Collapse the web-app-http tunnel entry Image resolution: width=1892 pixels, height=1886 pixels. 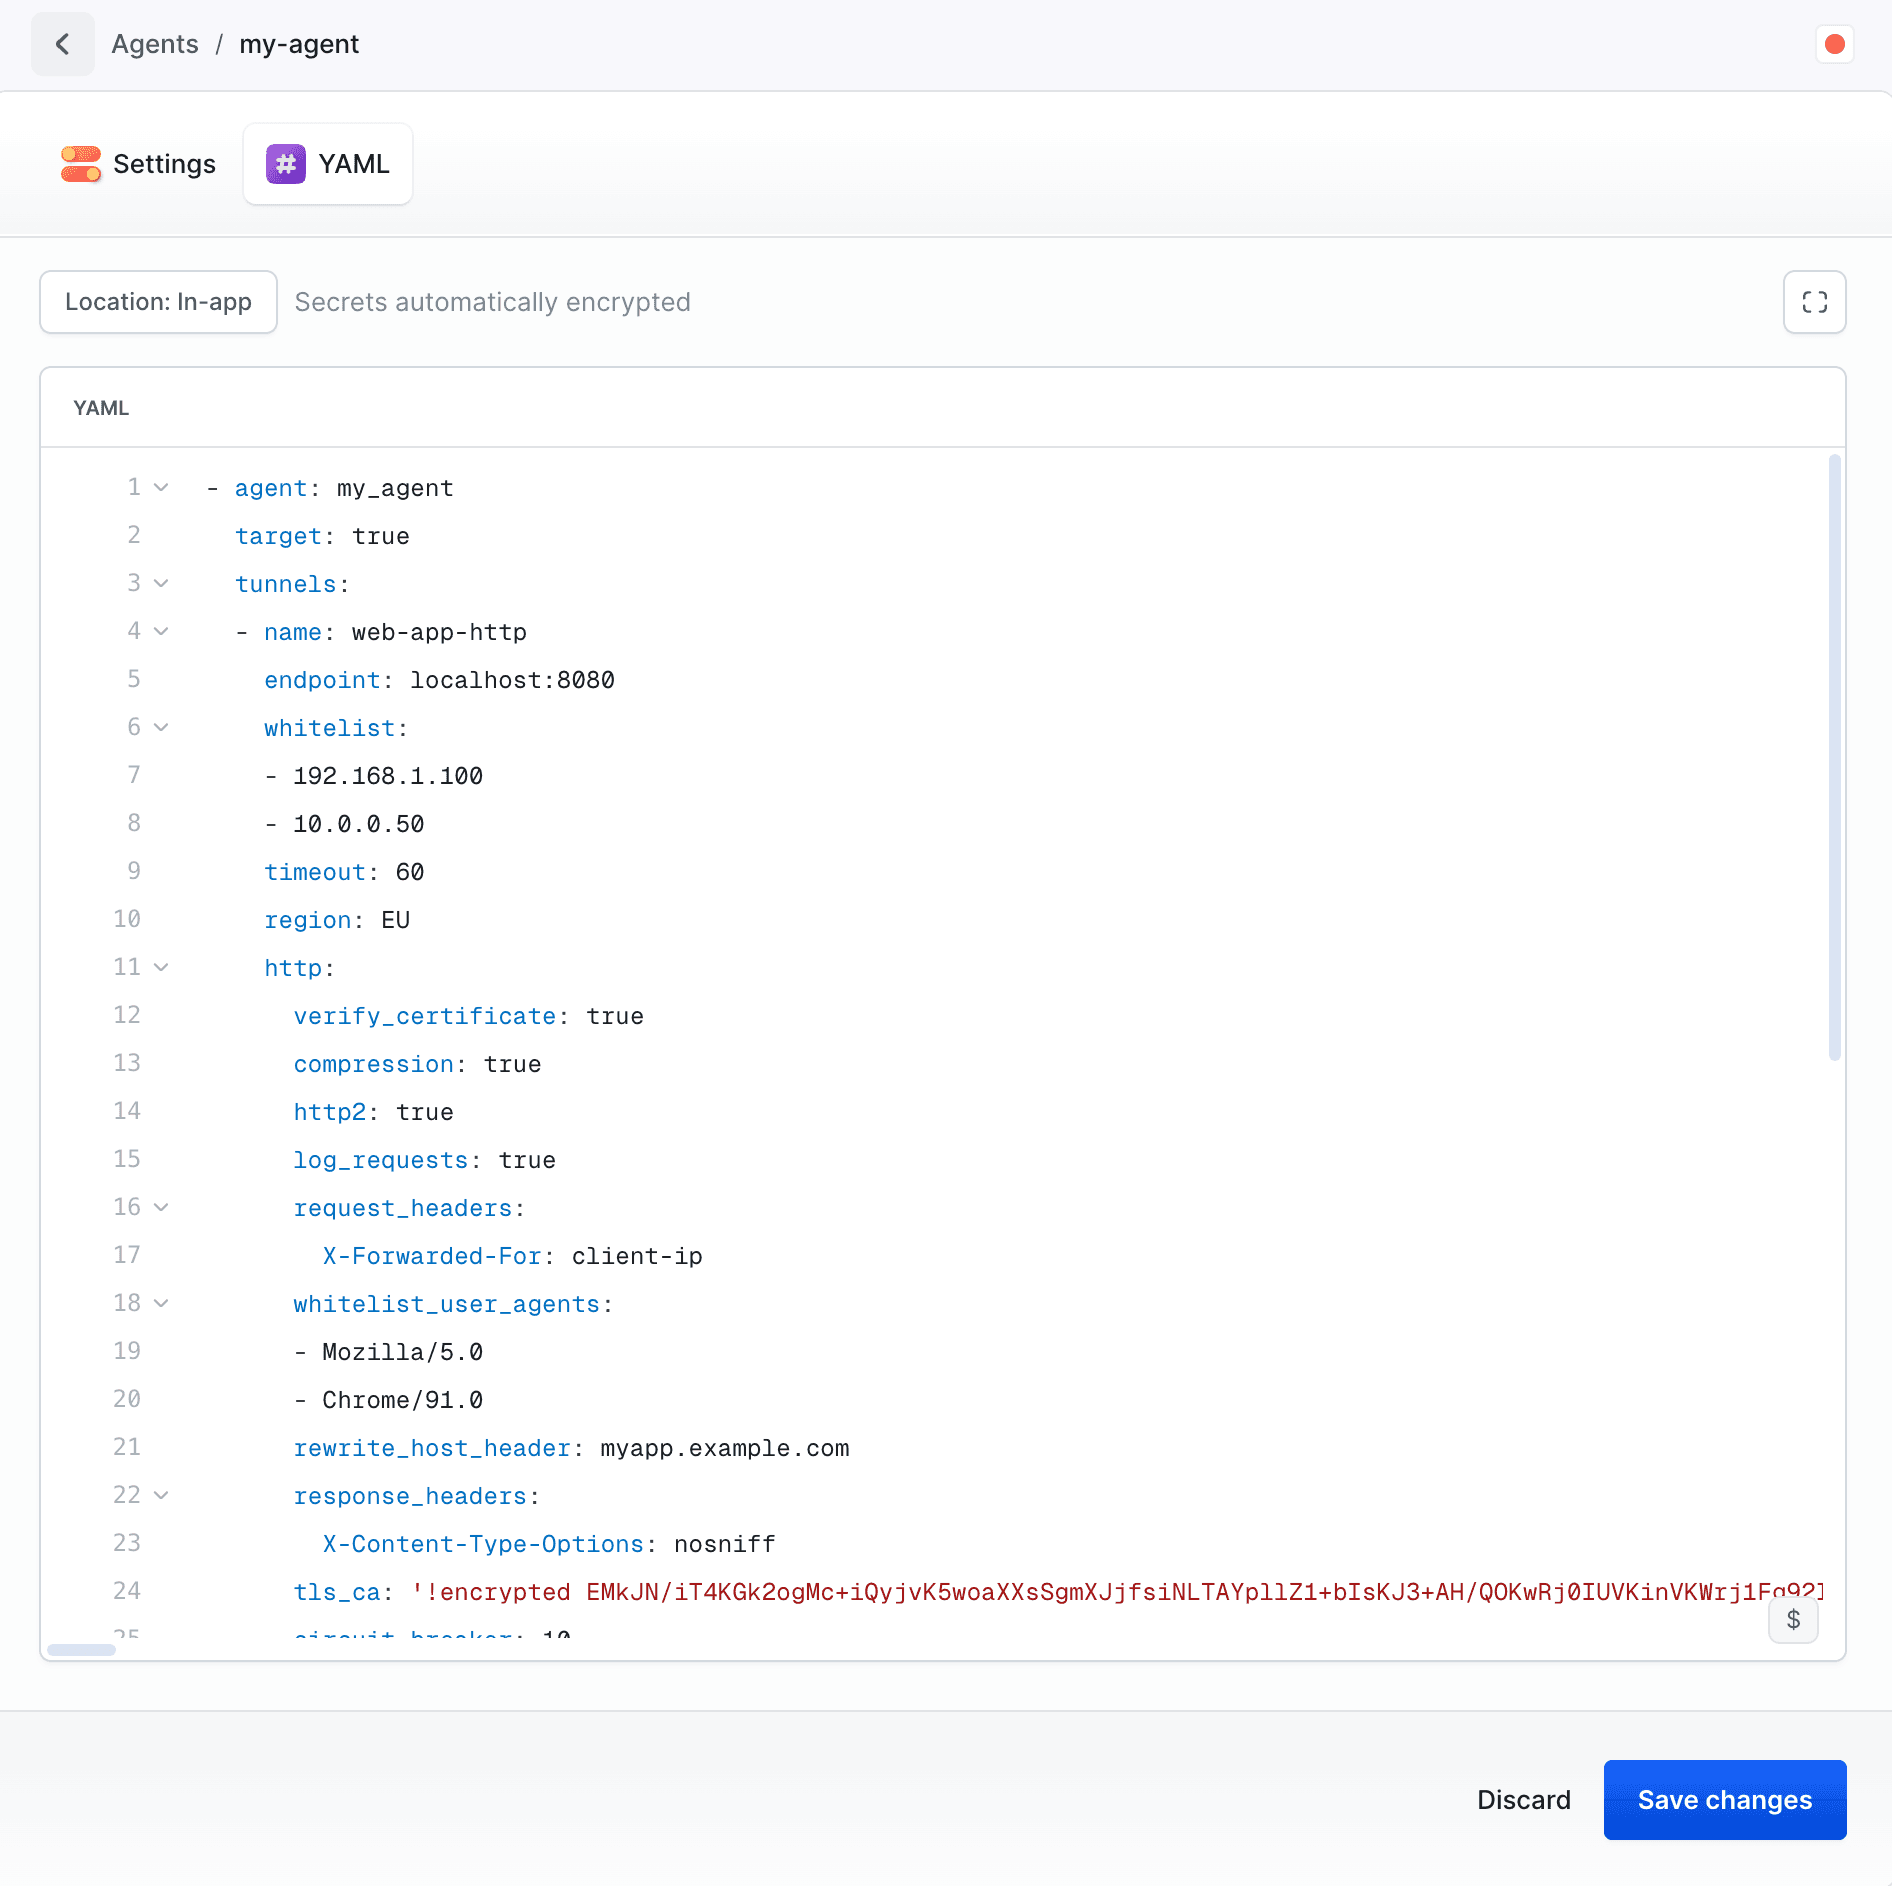162,631
